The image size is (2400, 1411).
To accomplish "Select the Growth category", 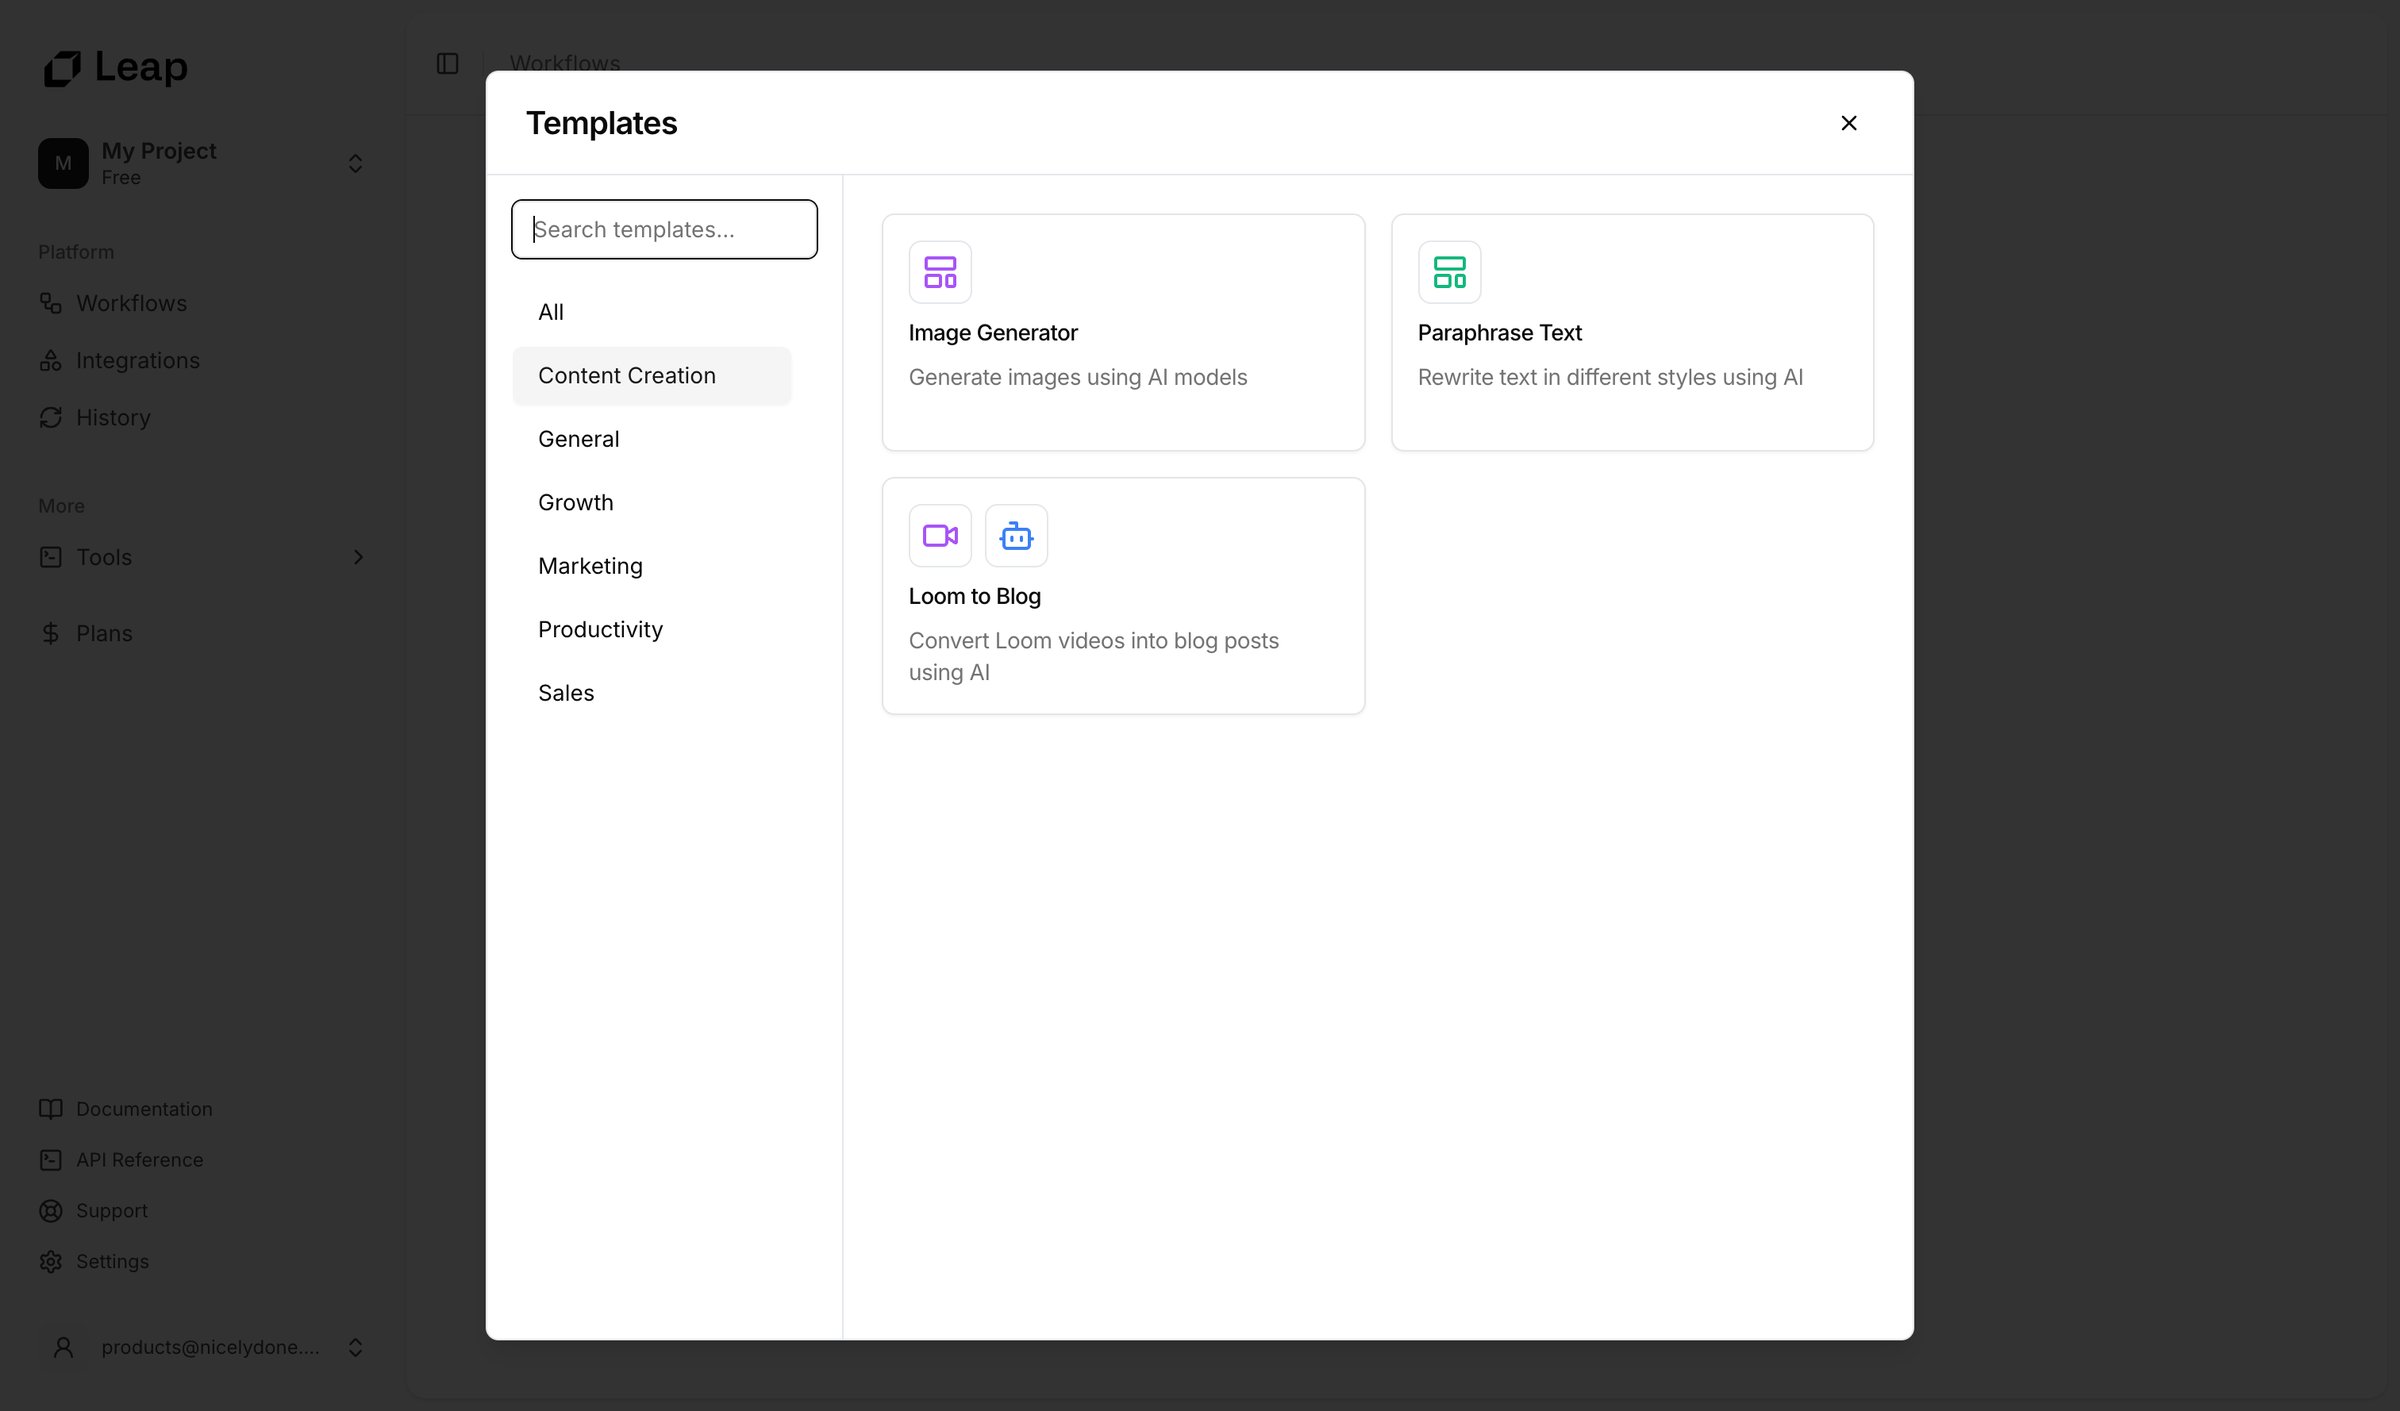I will [652, 503].
